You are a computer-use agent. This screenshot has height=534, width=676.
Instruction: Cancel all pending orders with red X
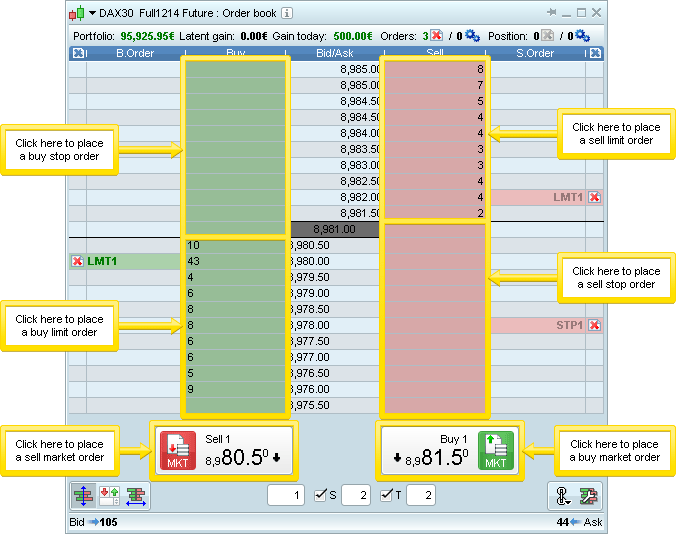point(436,35)
